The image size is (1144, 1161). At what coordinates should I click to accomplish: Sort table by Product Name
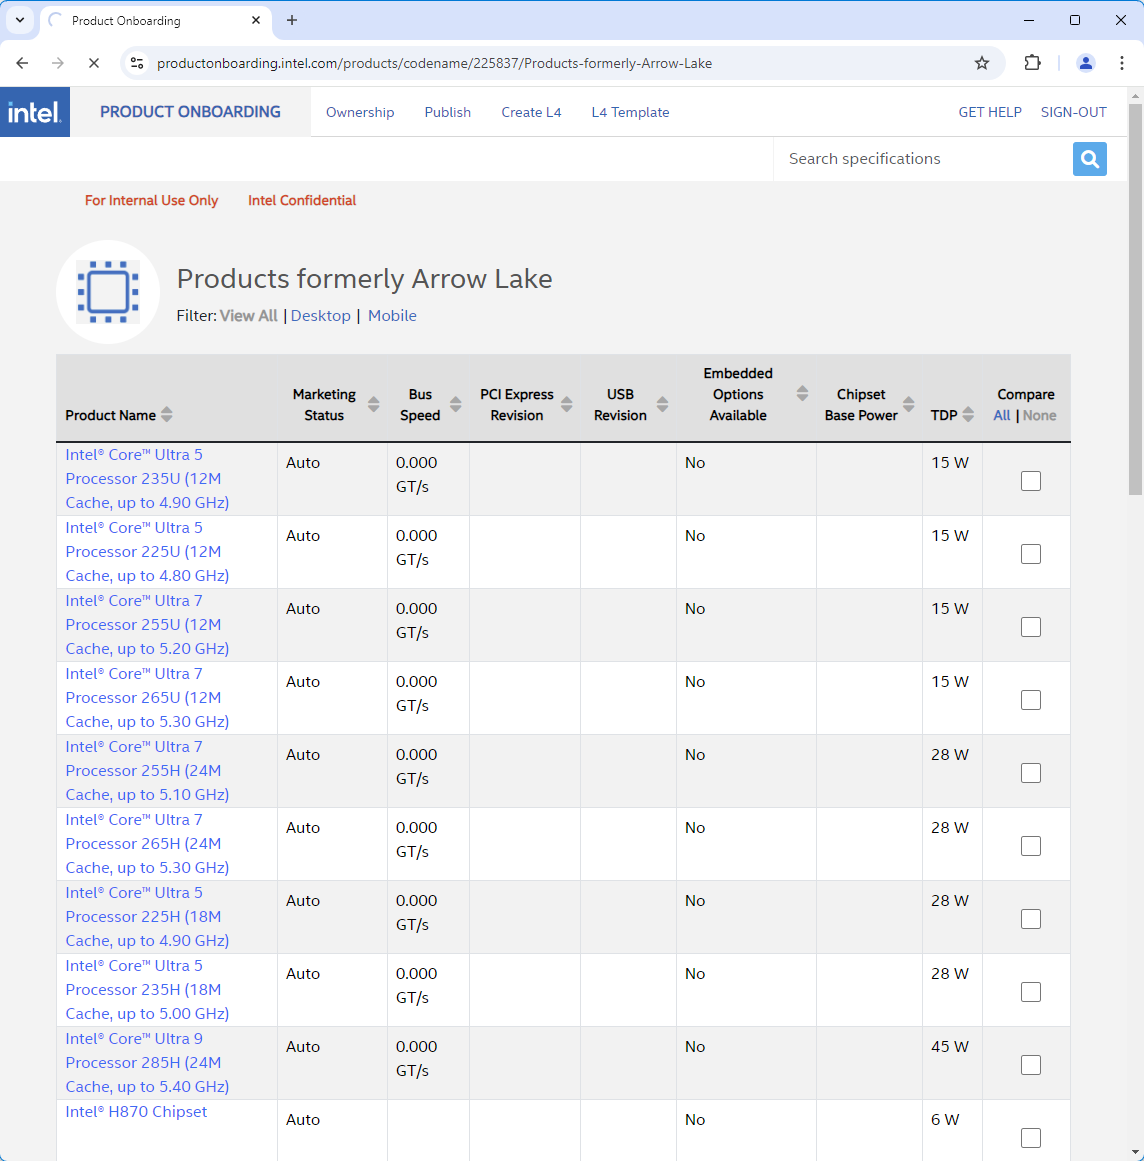[167, 415]
